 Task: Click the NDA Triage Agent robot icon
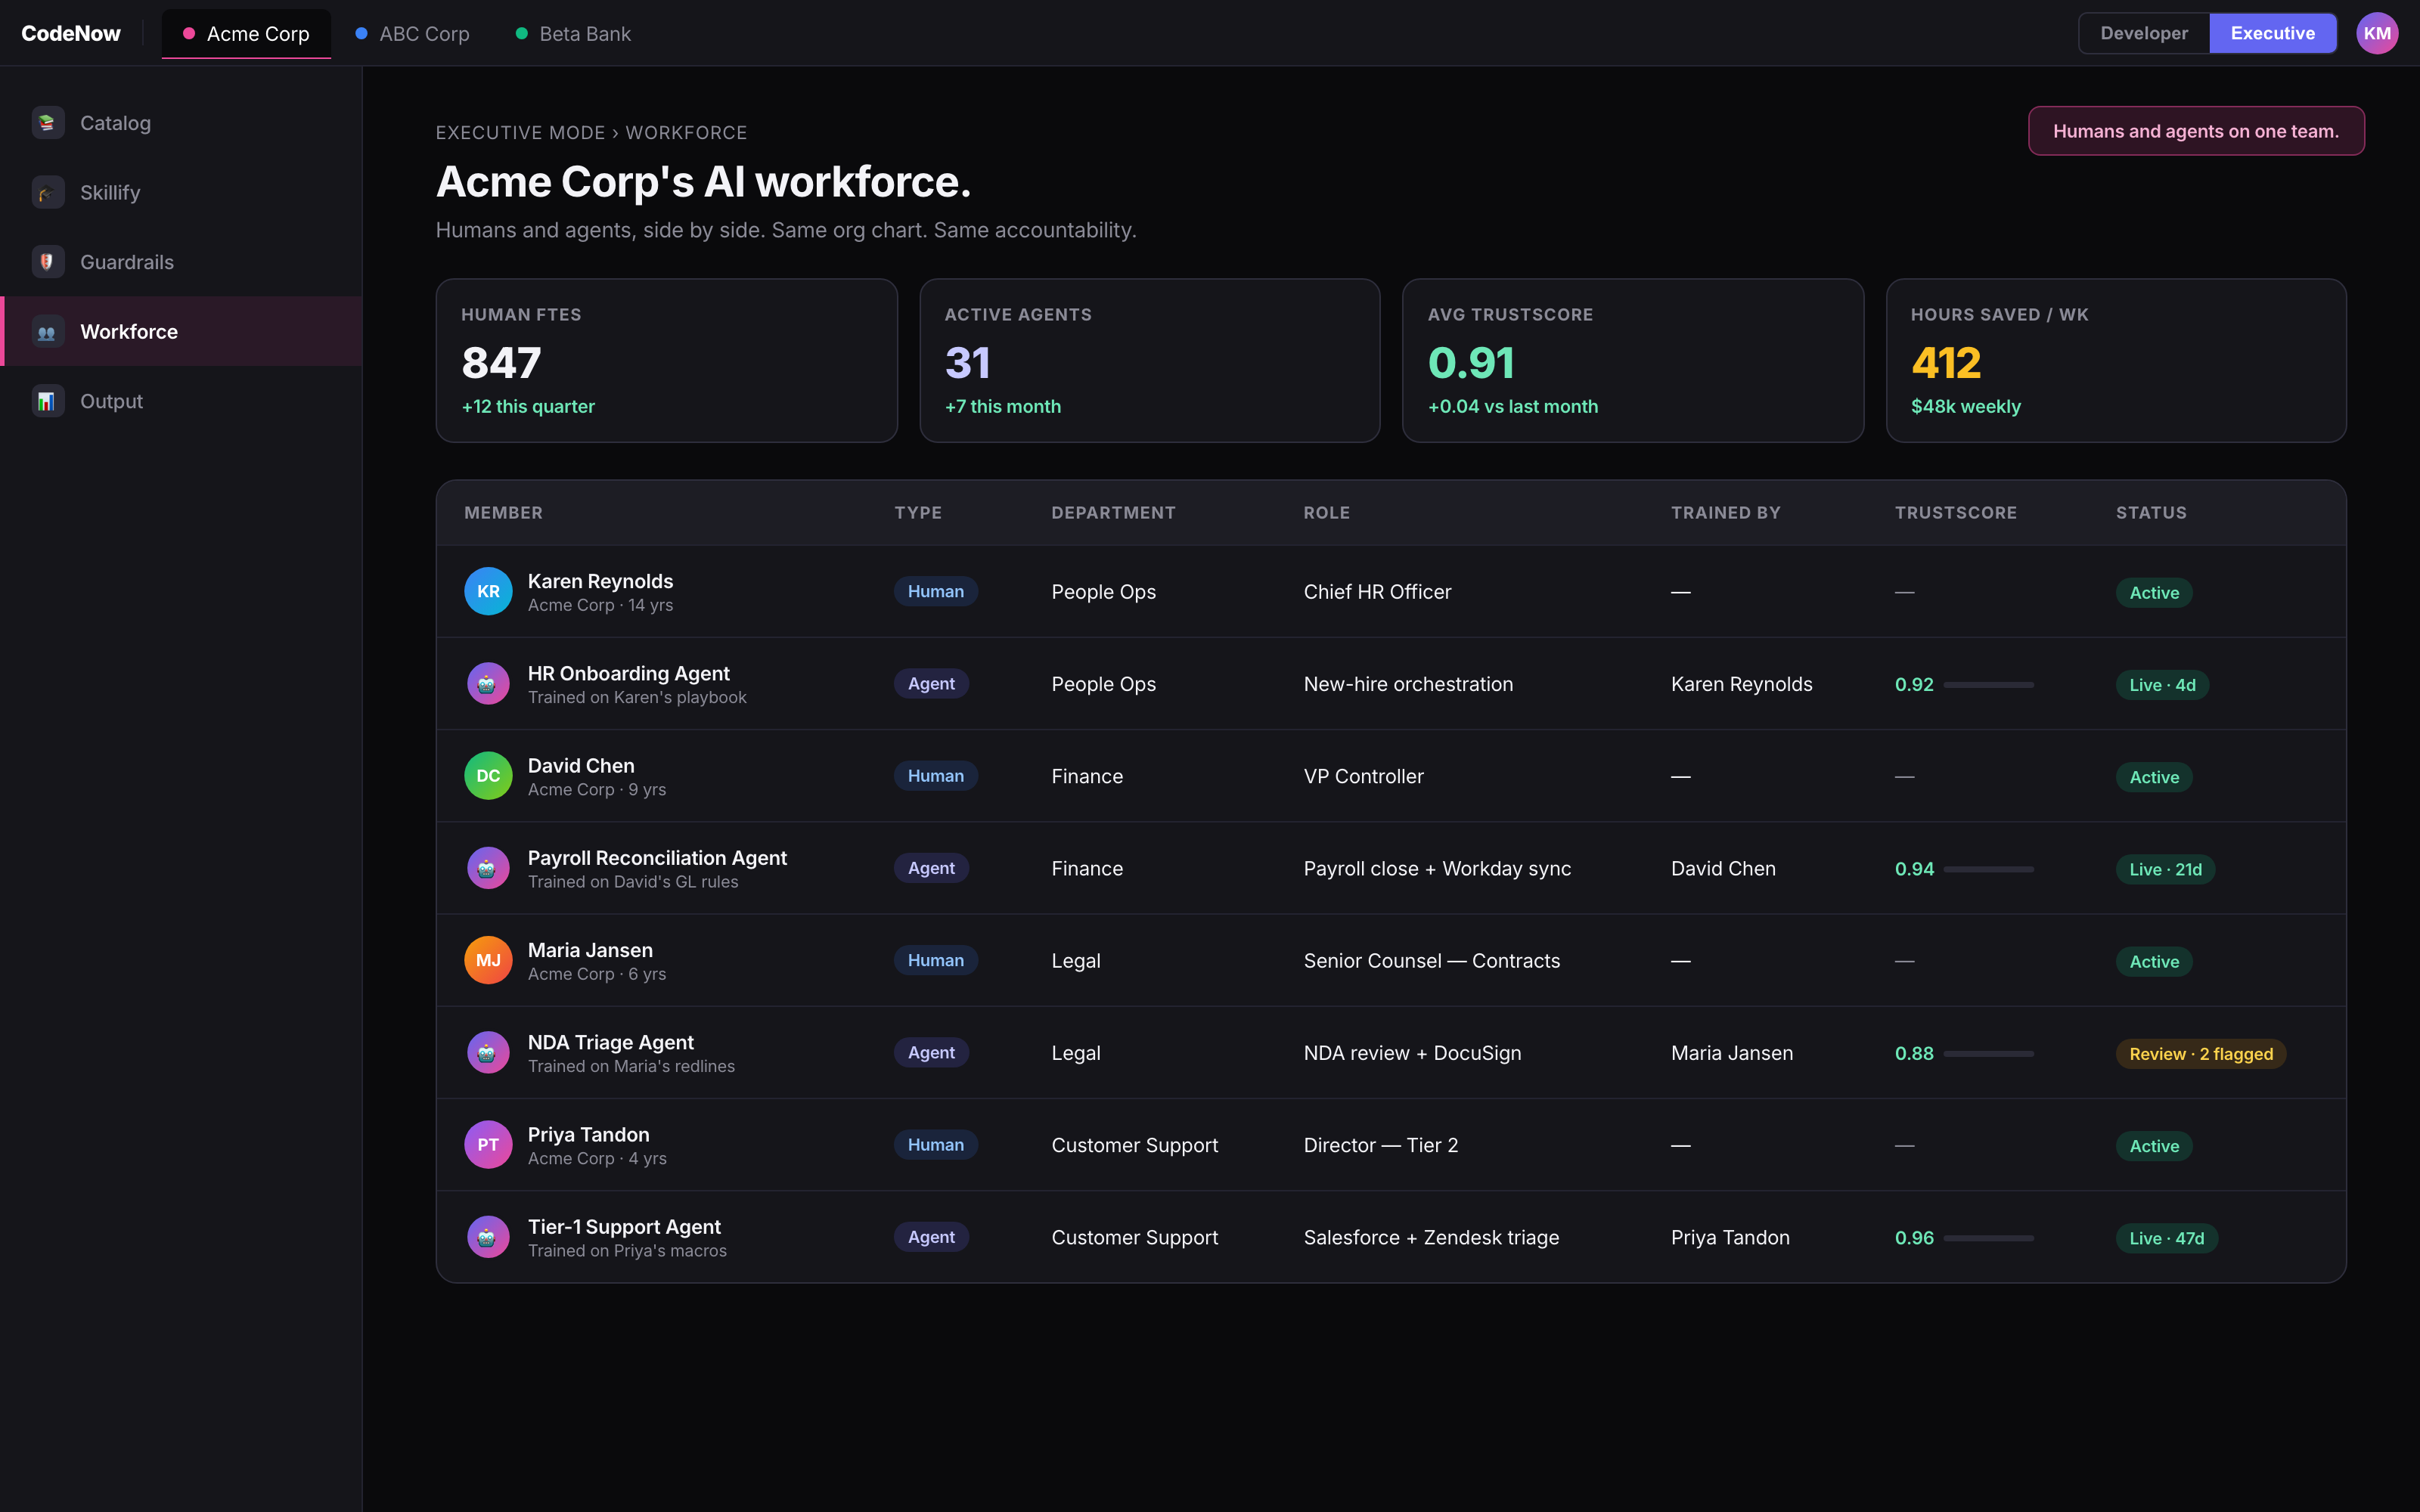(488, 1053)
